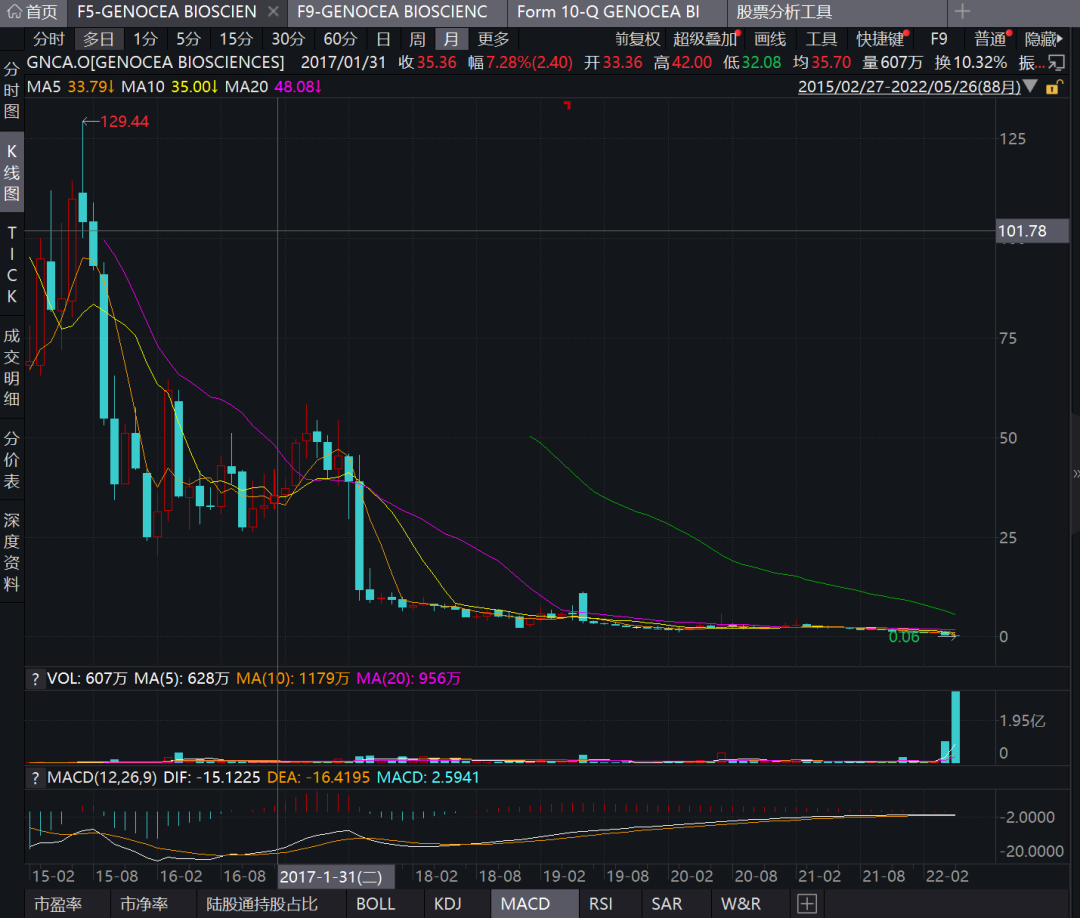Image resolution: width=1080 pixels, height=918 pixels.
Task: Click the right-edge panel expand handle
Action: [1075, 474]
